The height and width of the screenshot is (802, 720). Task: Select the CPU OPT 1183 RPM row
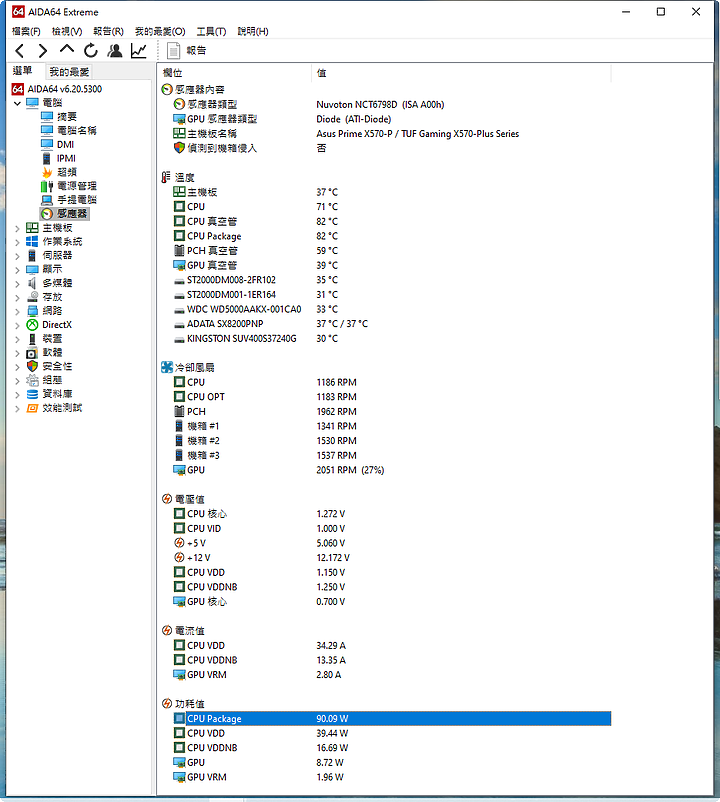click(x=392, y=397)
